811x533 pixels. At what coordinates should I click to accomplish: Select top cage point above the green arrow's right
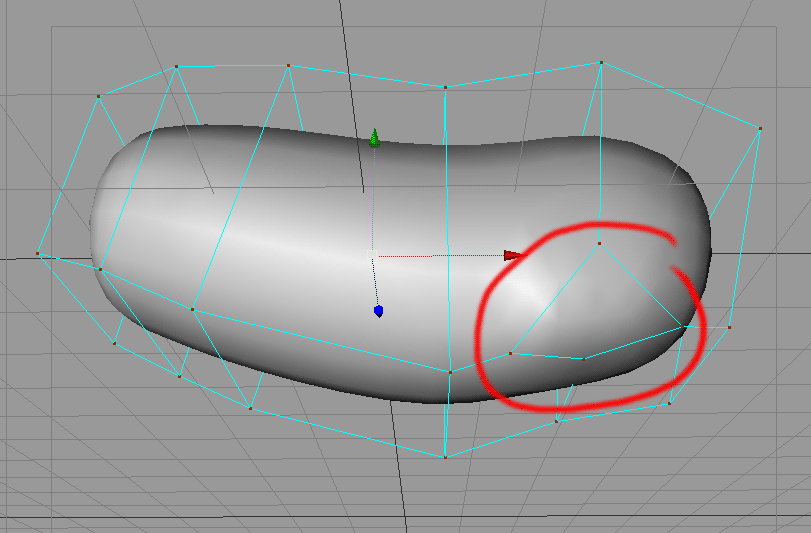pyautogui.click(x=444, y=87)
